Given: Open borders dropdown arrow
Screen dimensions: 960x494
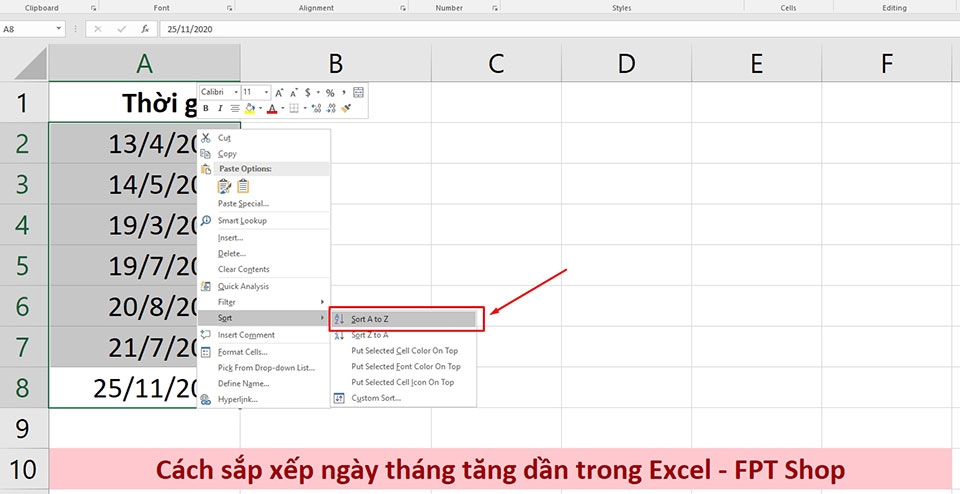Looking at the screenshot, I should click(304, 108).
